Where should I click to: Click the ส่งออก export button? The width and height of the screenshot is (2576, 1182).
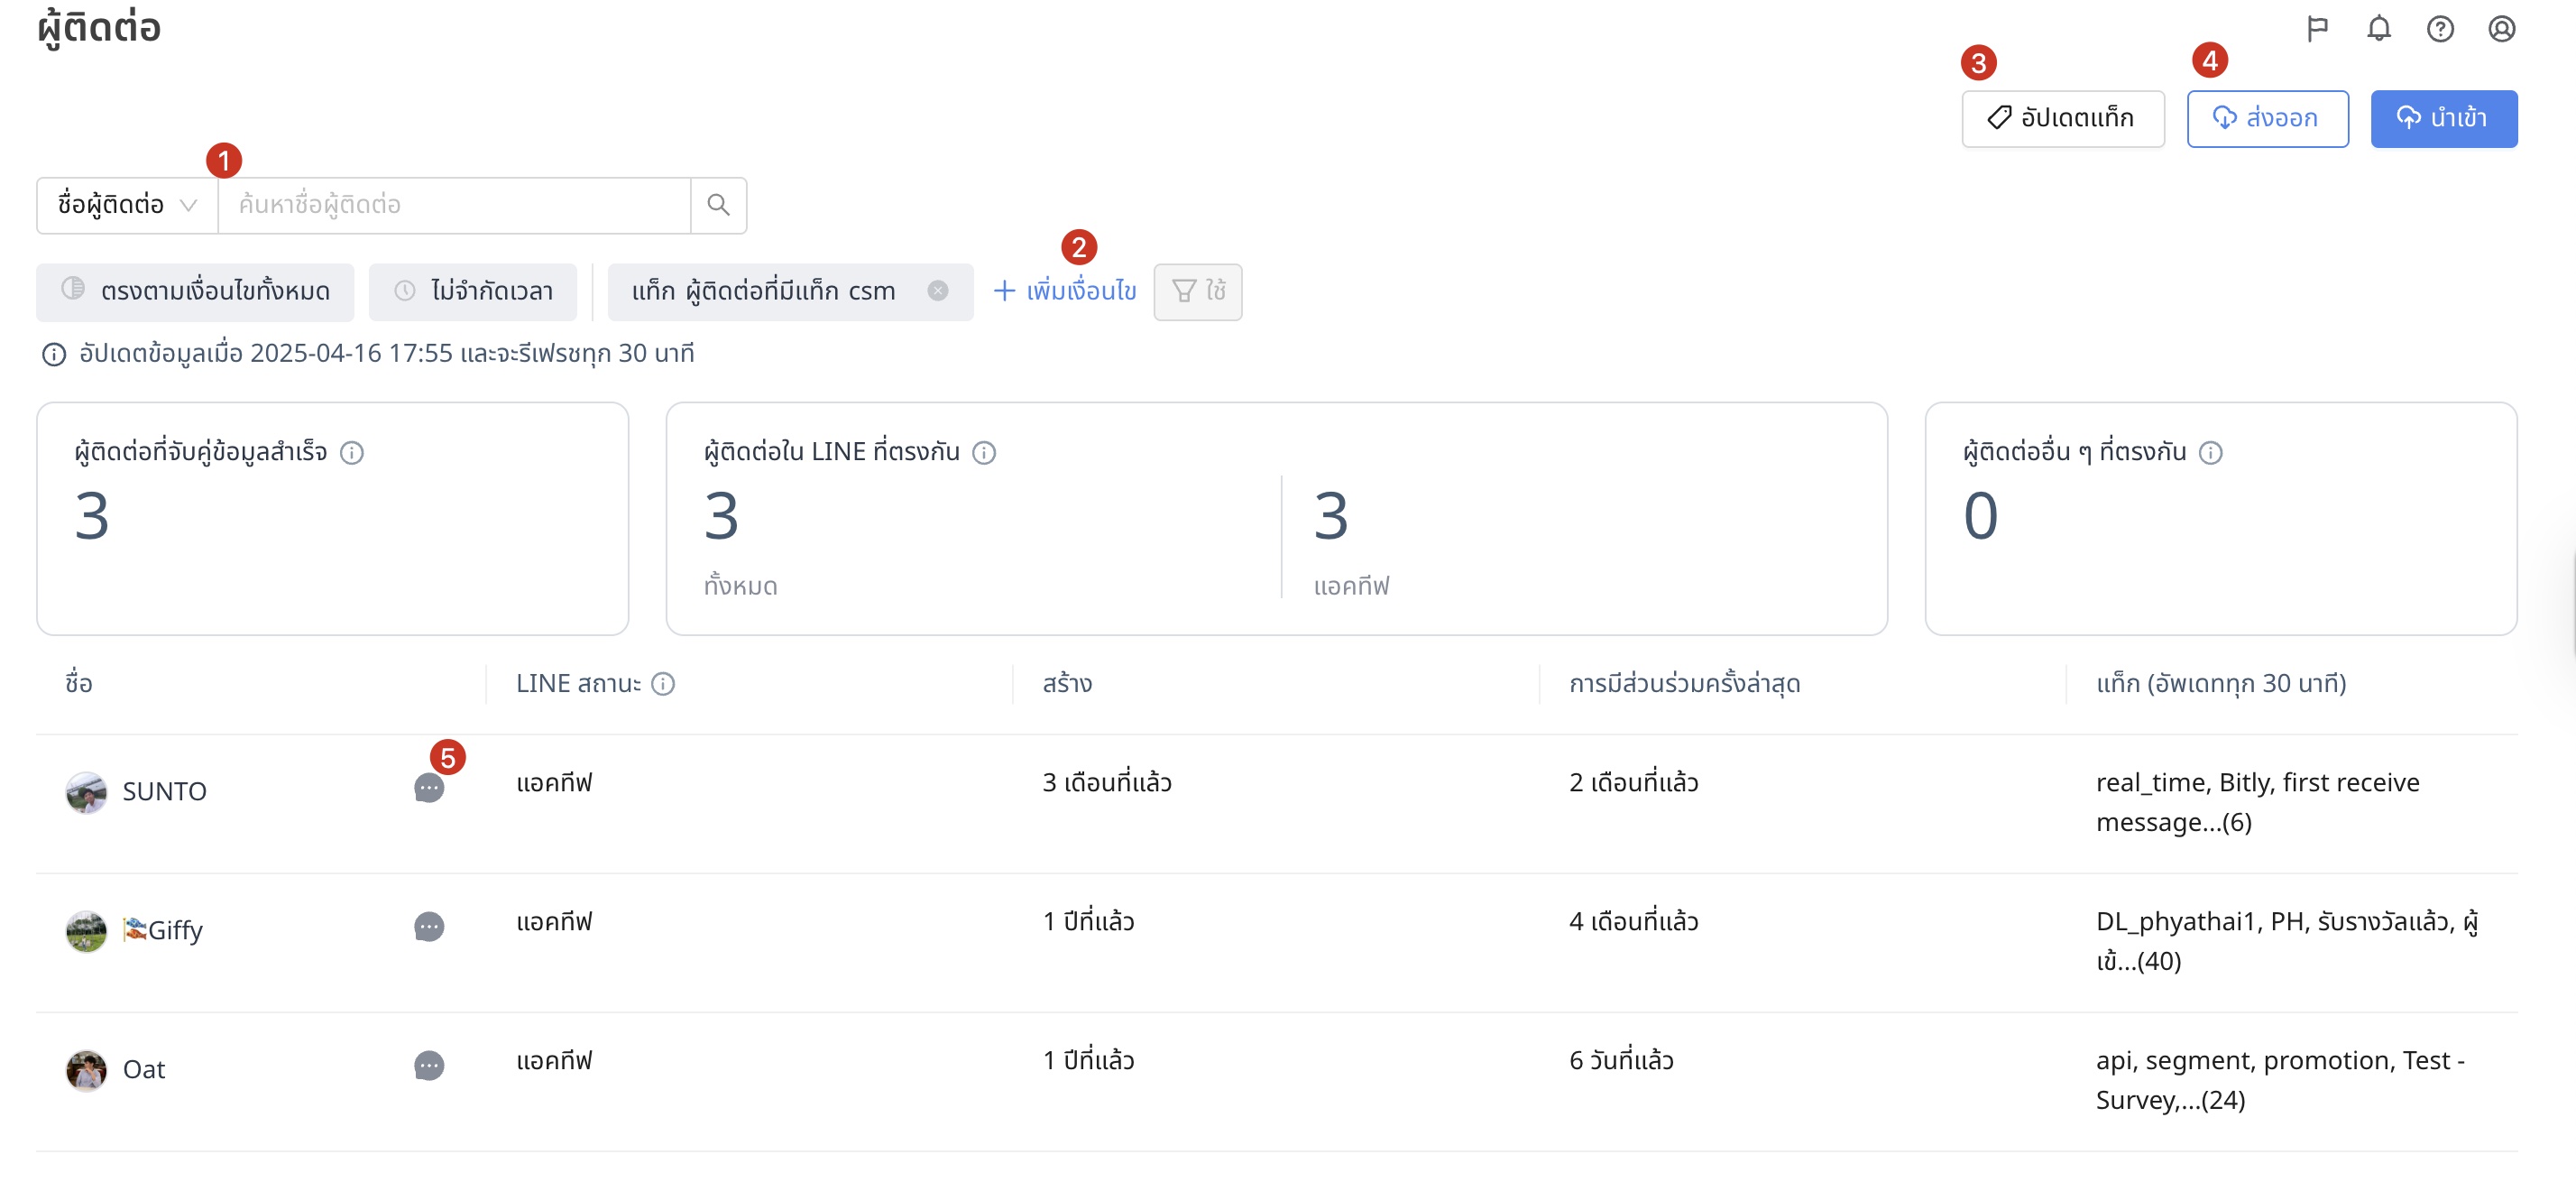pyautogui.click(x=2267, y=119)
